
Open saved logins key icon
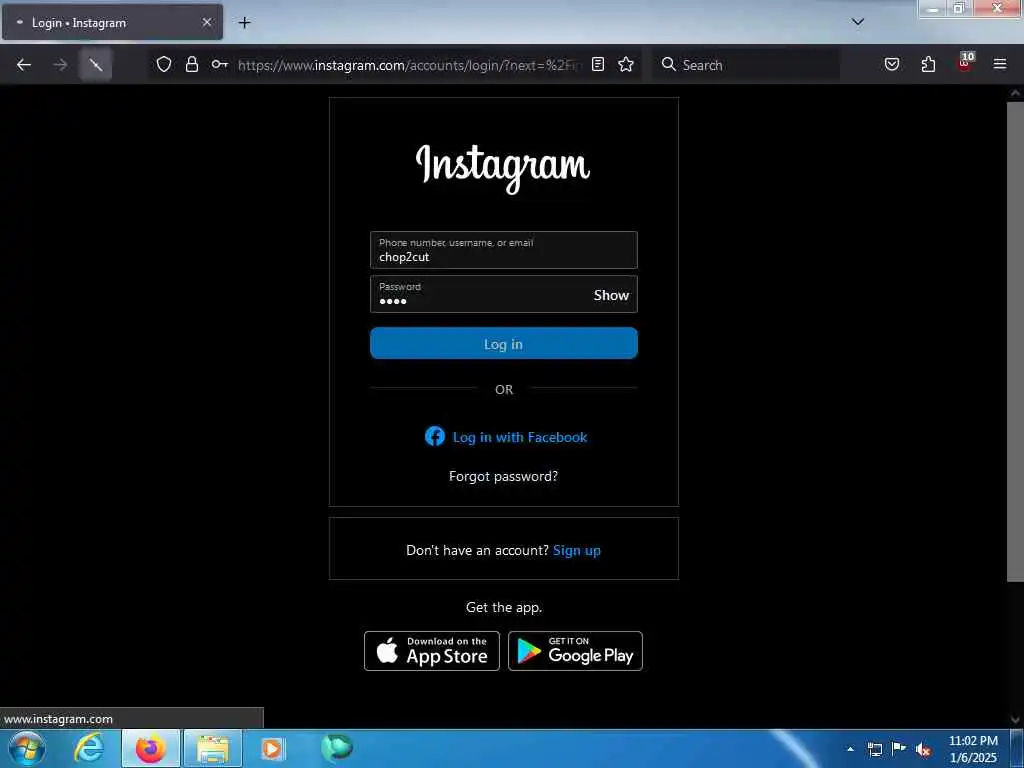219,64
